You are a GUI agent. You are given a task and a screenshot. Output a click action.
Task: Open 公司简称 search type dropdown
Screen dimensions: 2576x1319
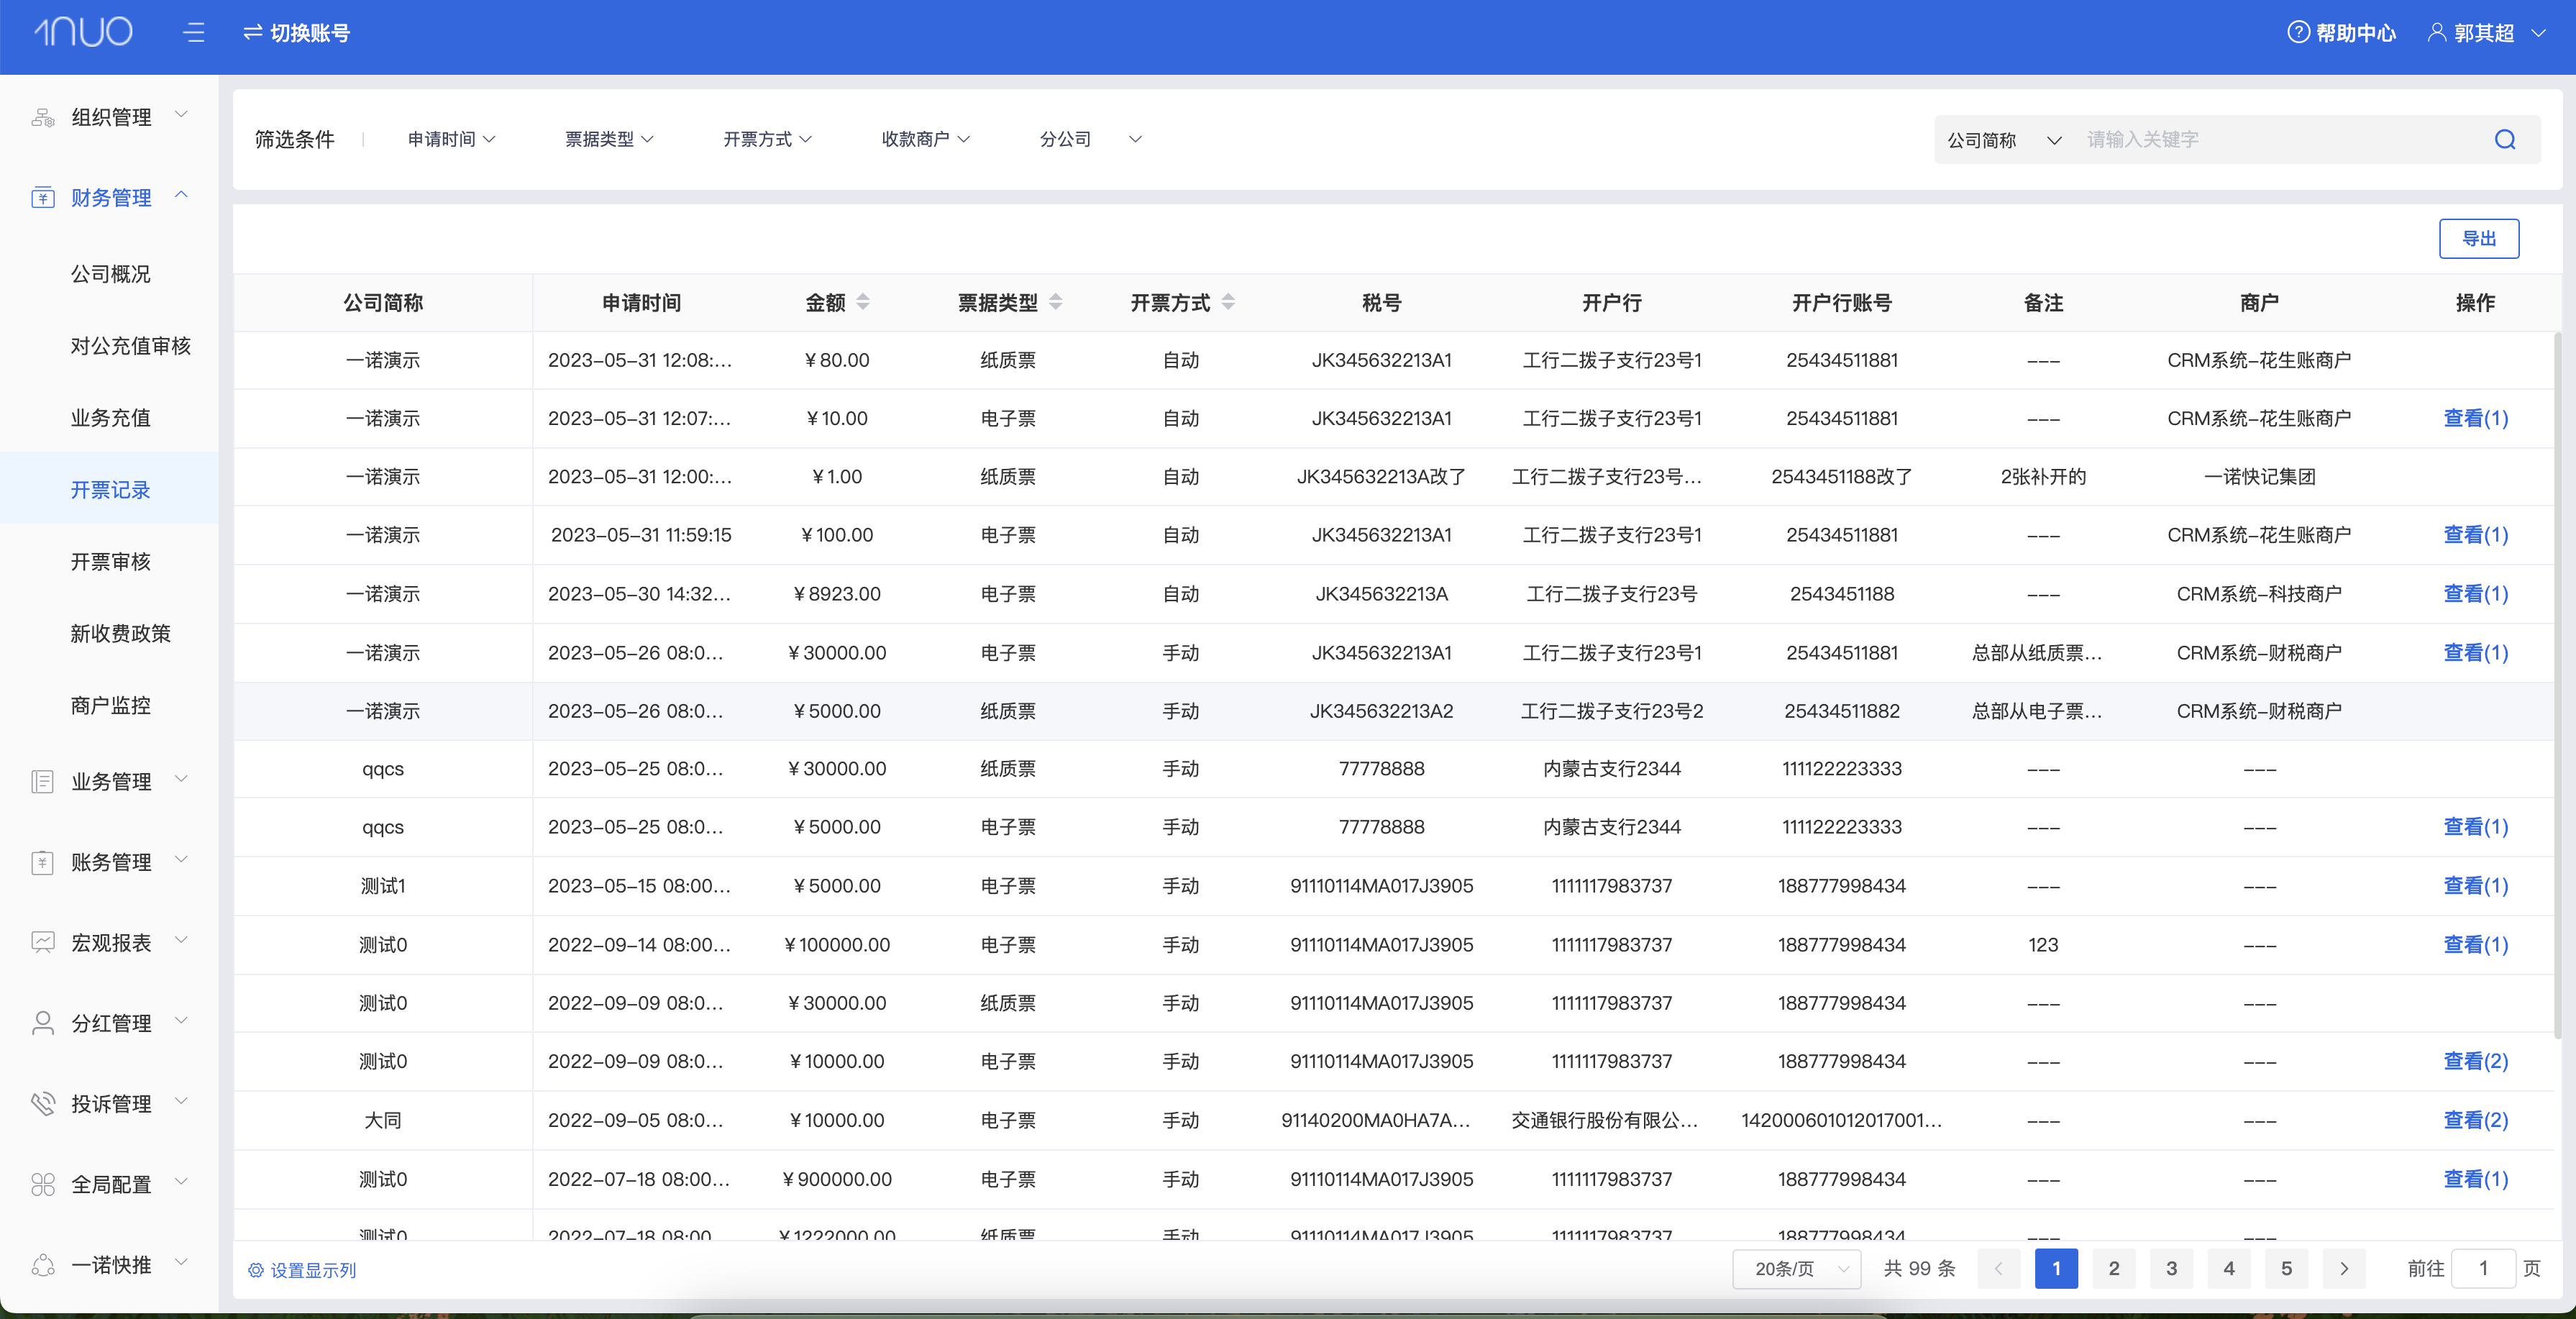(x=2004, y=140)
